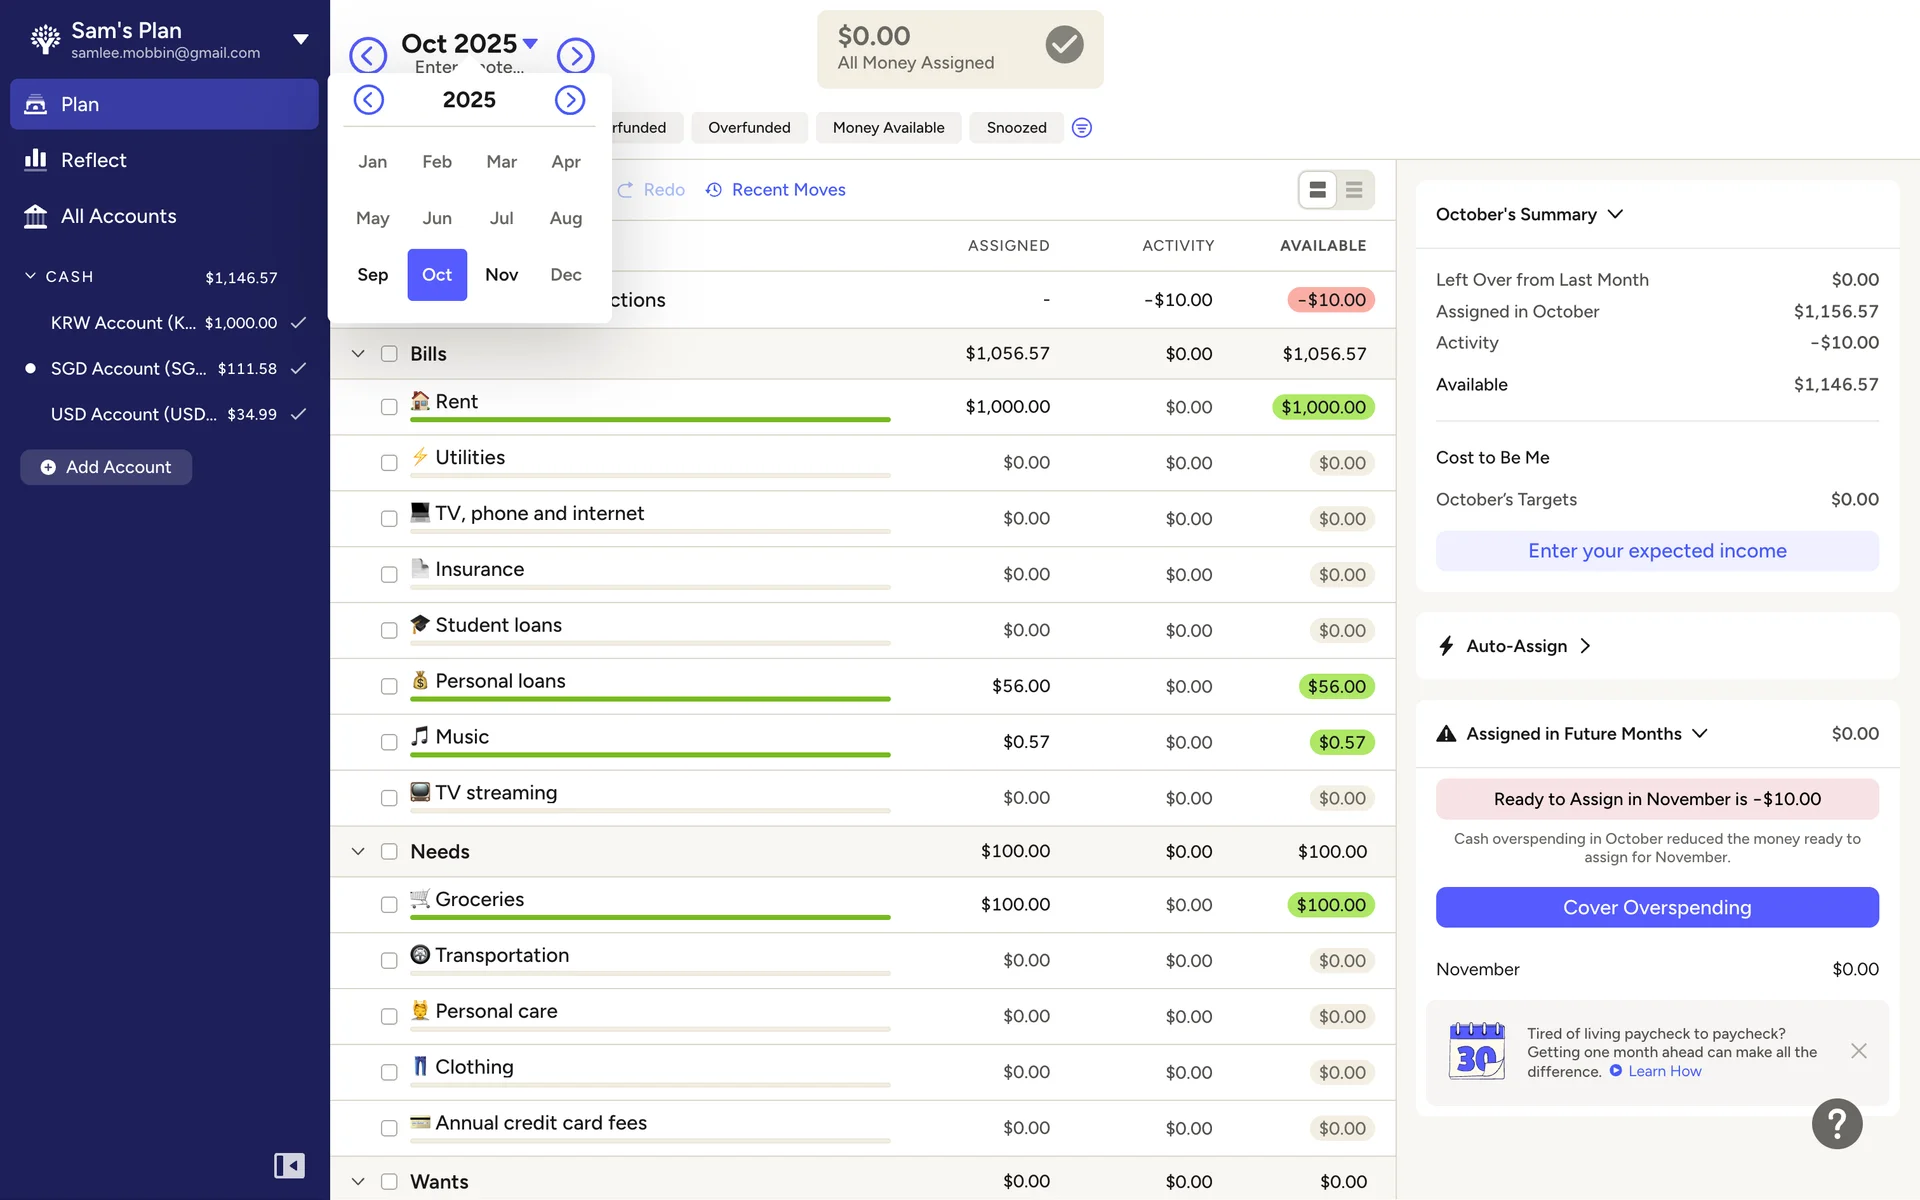
Task: Tick the Bills group checkbox
Action: click(389, 354)
